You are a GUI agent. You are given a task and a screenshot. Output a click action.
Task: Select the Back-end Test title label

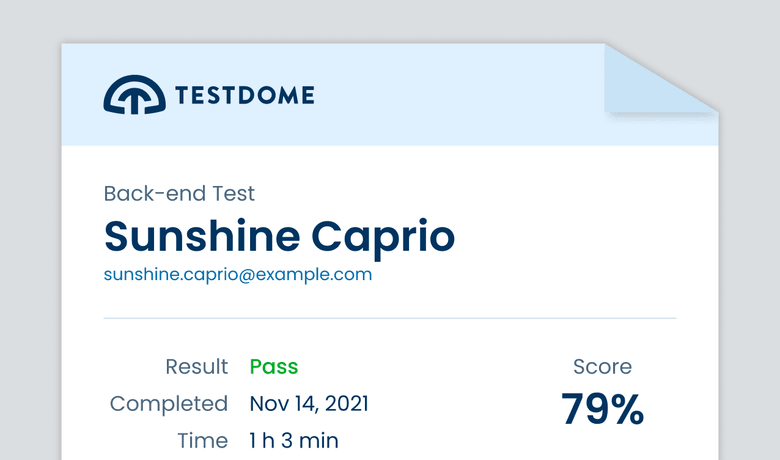click(179, 194)
